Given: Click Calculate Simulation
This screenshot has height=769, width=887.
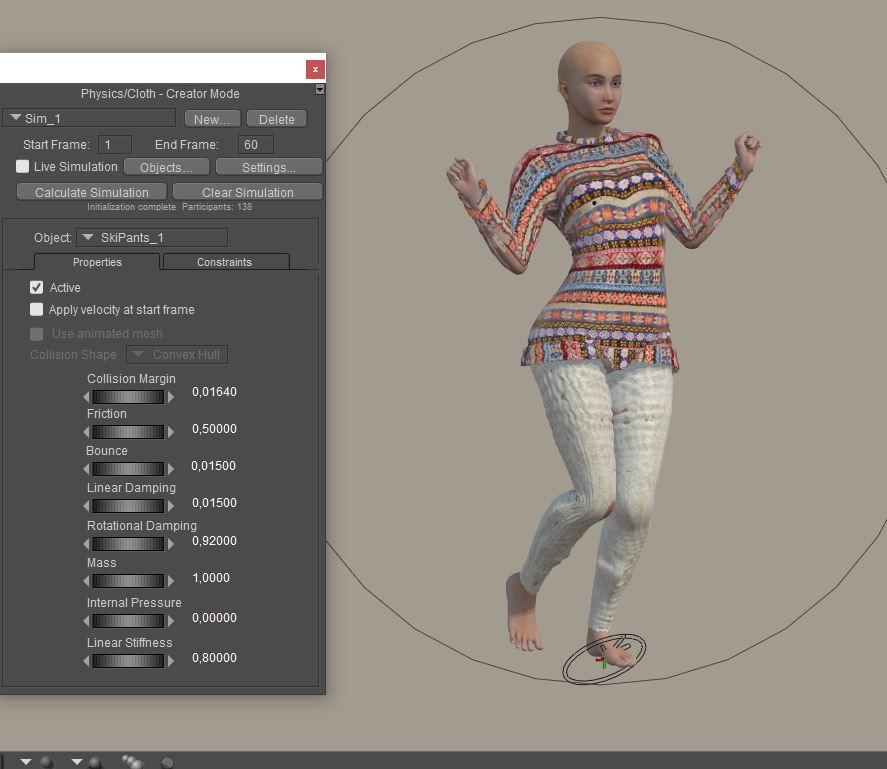Looking at the screenshot, I should click(x=92, y=192).
